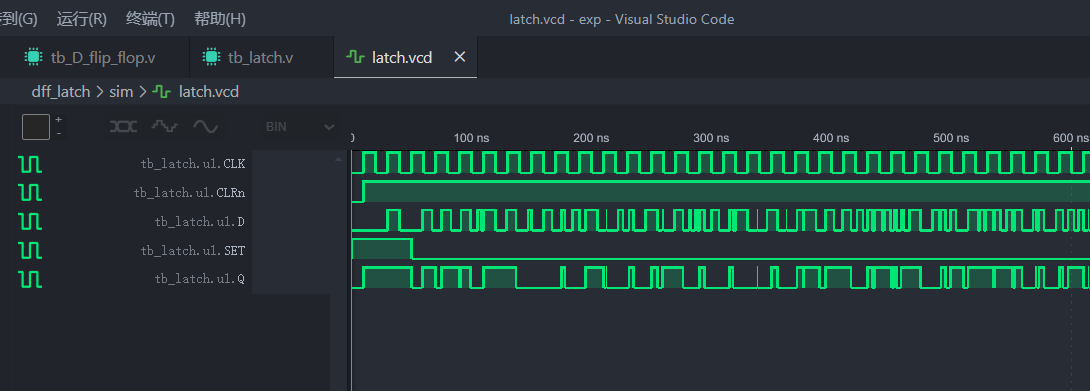
Task: Click dff_latch in the breadcrumb
Action: pyautogui.click(x=60, y=91)
